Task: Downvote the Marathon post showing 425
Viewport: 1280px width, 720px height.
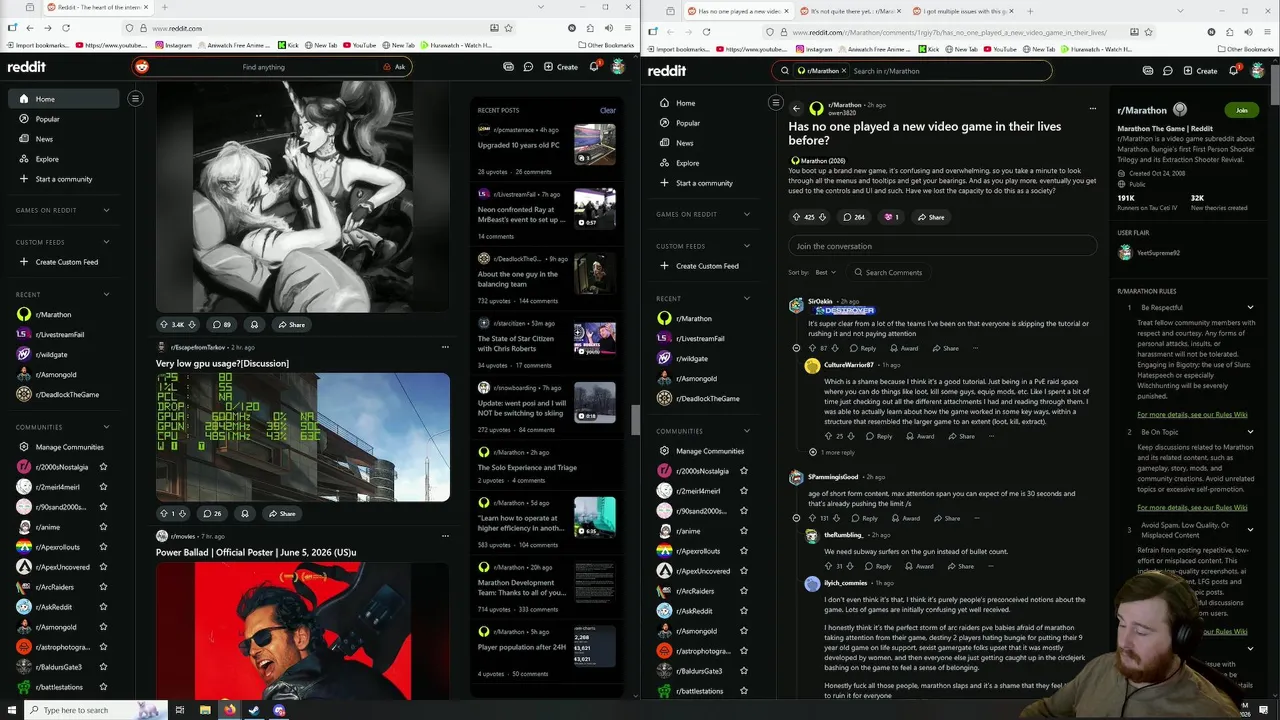Action: point(822,217)
